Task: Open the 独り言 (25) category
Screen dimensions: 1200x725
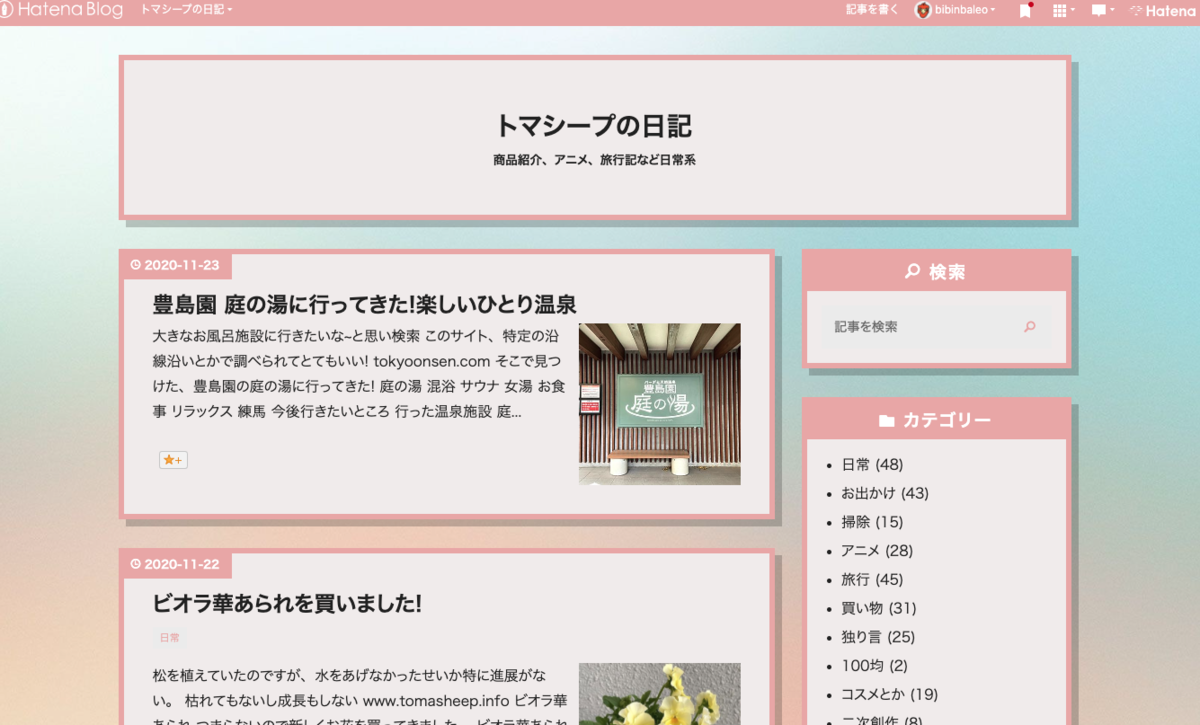Action: pos(878,637)
